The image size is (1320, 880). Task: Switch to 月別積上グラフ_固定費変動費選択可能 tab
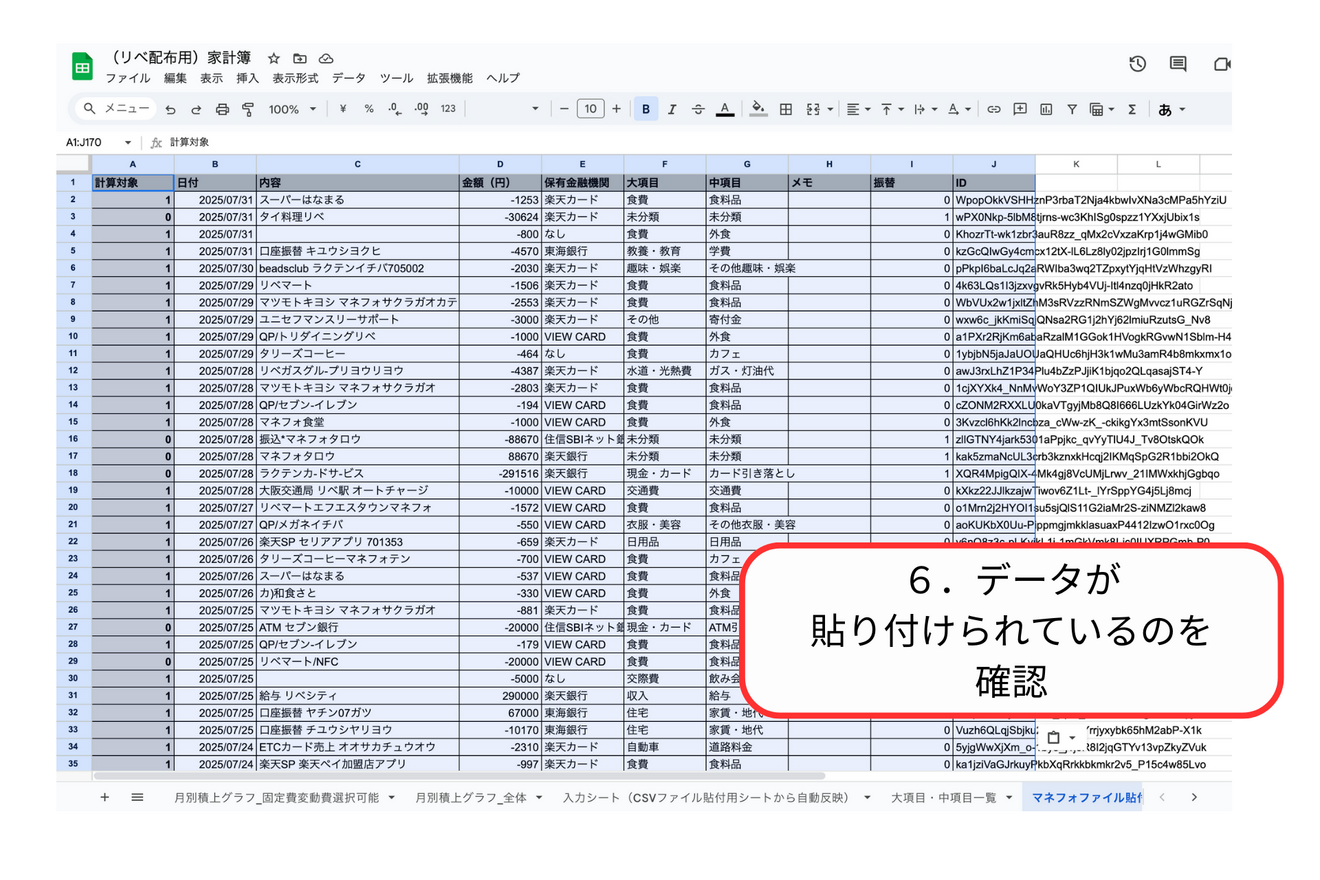[277, 797]
